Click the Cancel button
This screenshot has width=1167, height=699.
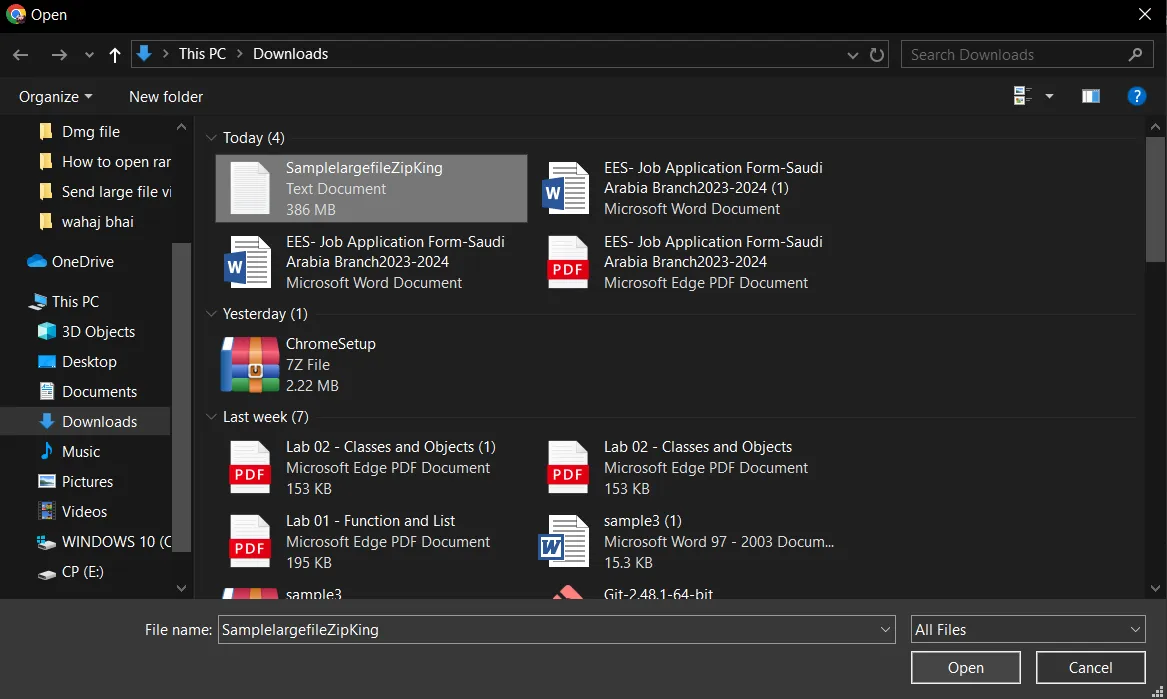pyautogui.click(x=1090, y=668)
